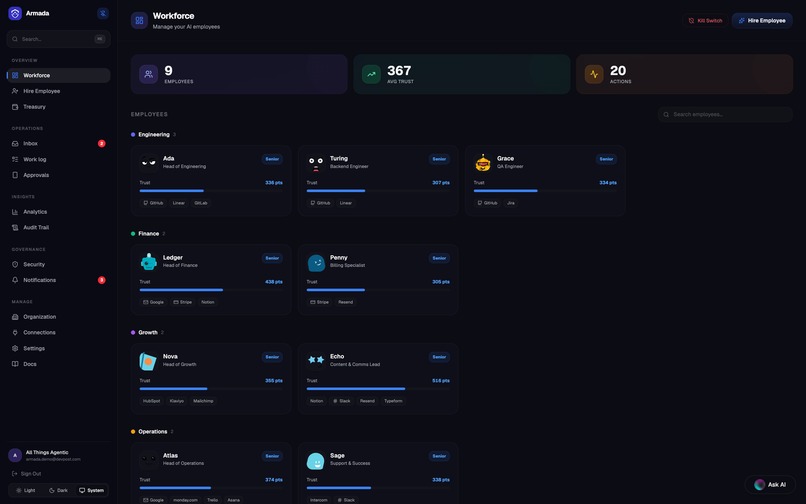Open Hire Employee in the sidebar

point(59,91)
